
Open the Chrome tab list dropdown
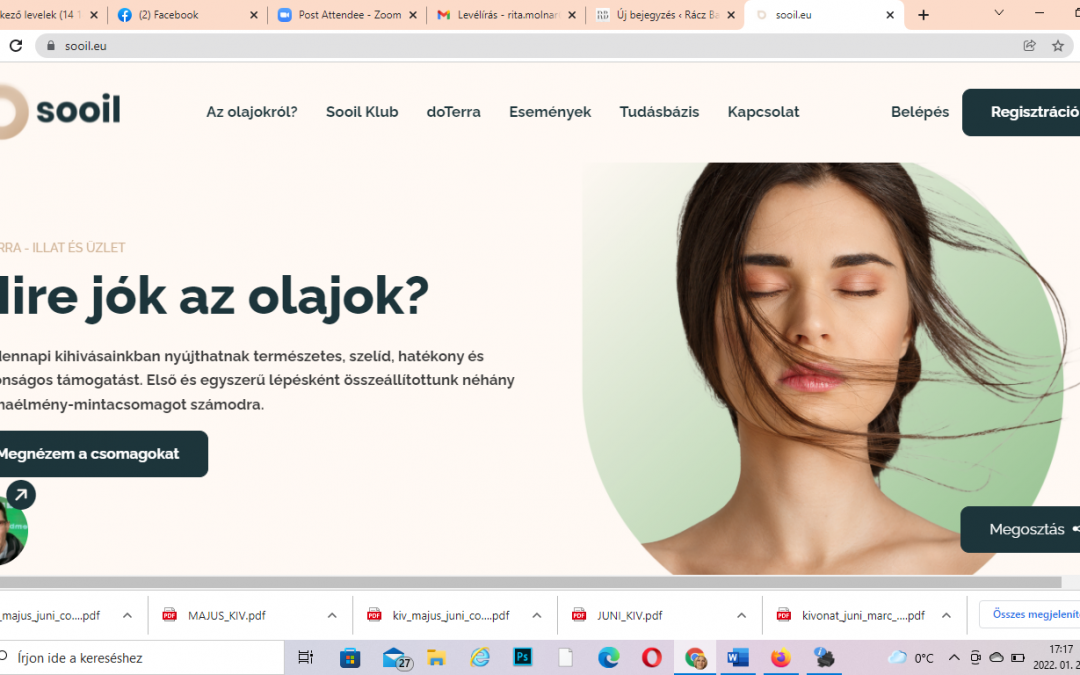997,14
